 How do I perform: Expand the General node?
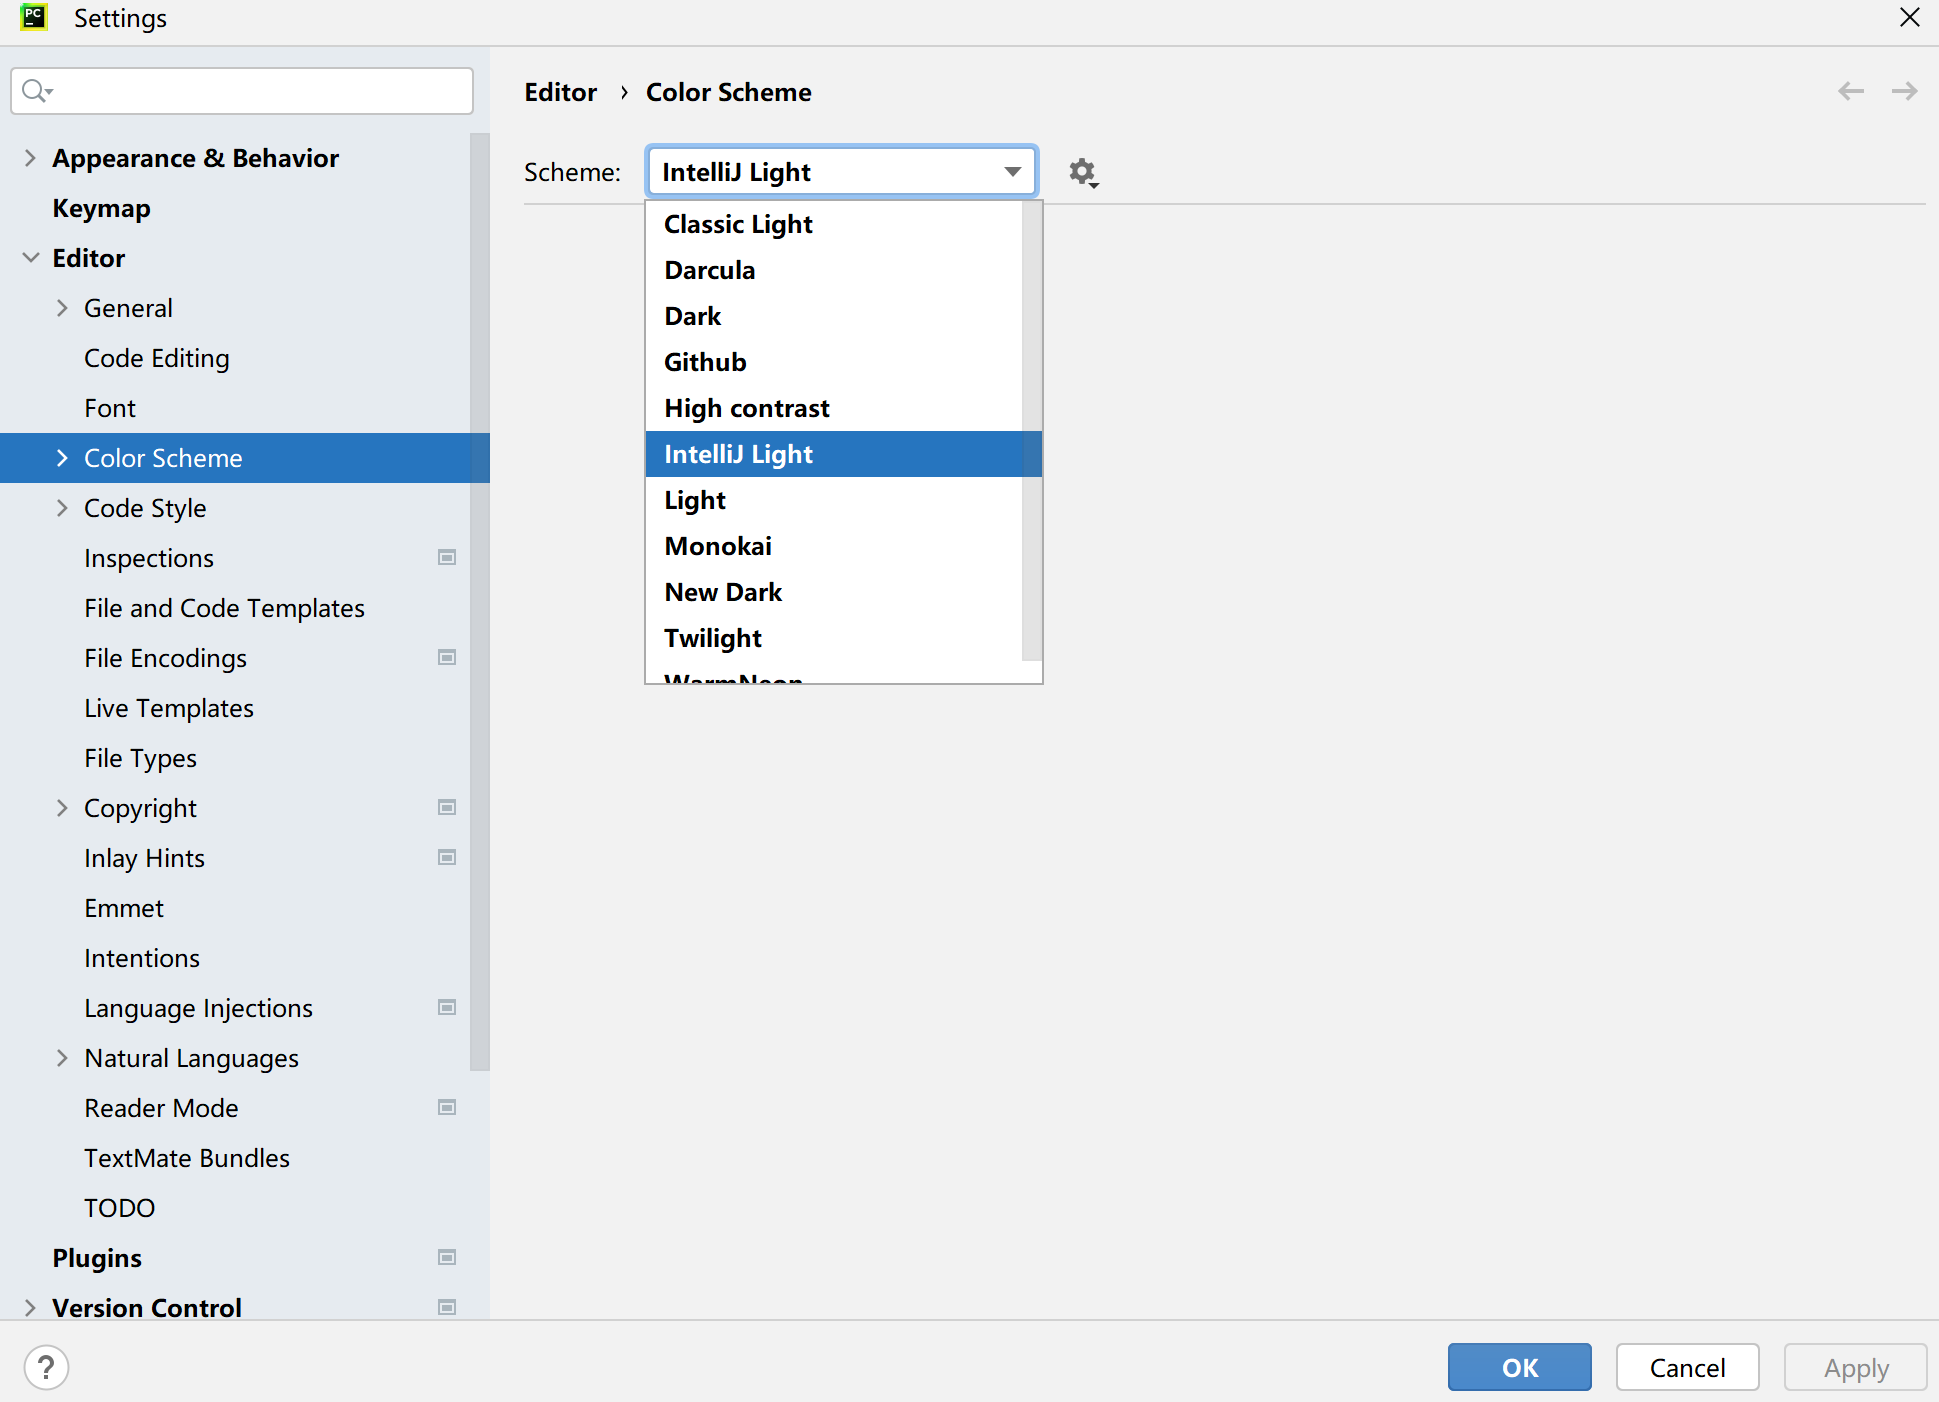tap(62, 308)
